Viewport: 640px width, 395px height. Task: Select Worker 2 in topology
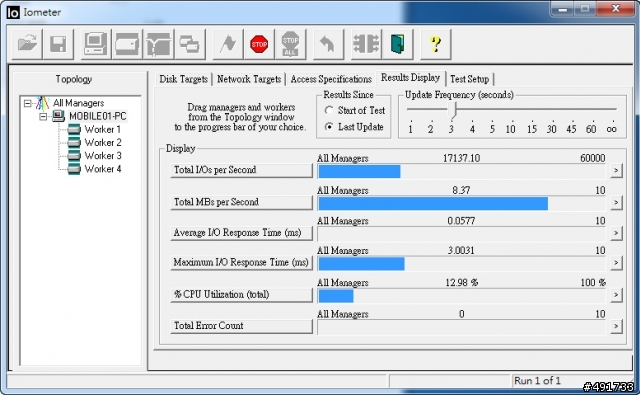click(102, 143)
